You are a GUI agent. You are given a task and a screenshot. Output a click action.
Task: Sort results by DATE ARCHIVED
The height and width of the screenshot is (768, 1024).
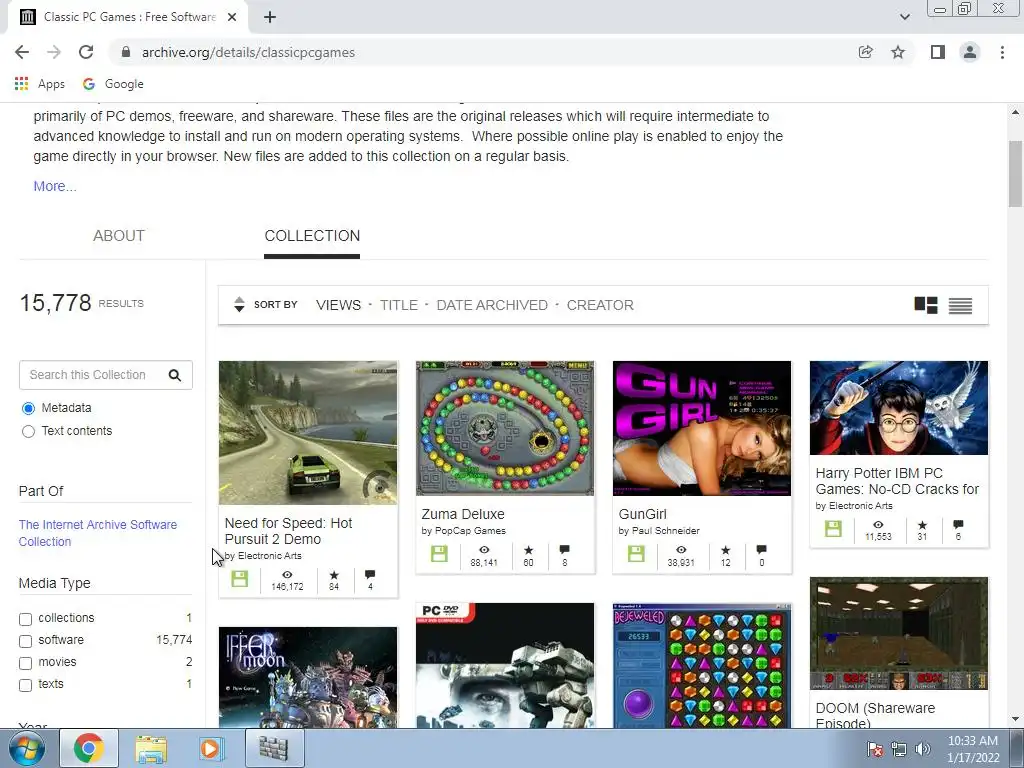pos(492,305)
